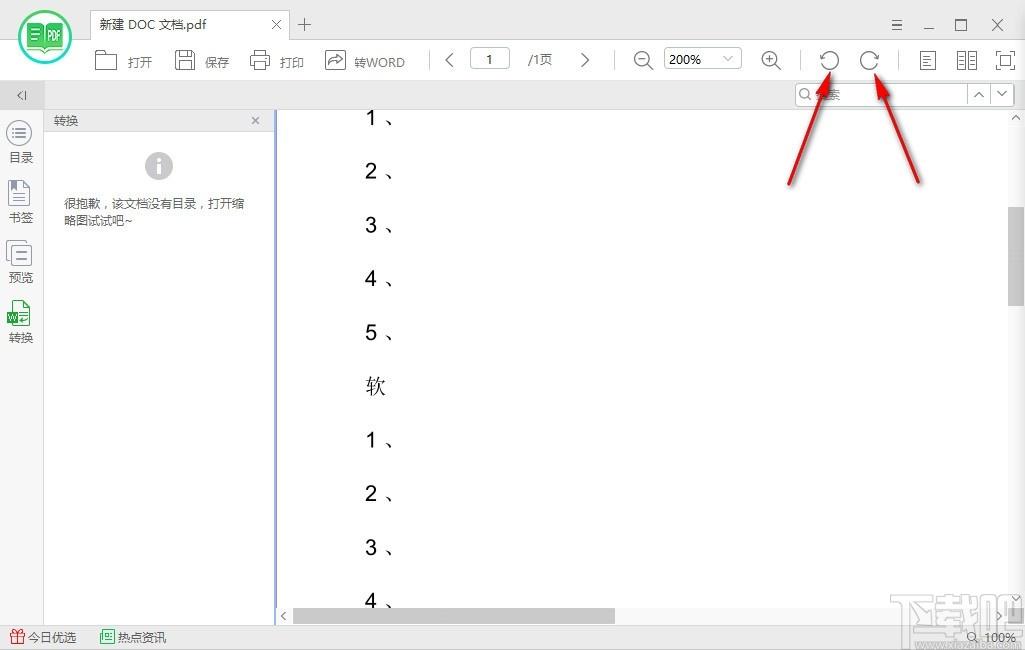Find previous search result arrow
This screenshot has height=650, width=1025.
pyautogui.click(x=979, y=94)
